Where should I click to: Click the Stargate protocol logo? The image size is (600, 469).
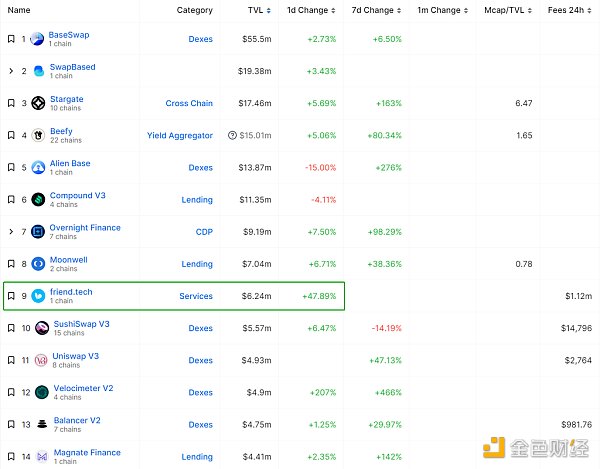[38, 103]
